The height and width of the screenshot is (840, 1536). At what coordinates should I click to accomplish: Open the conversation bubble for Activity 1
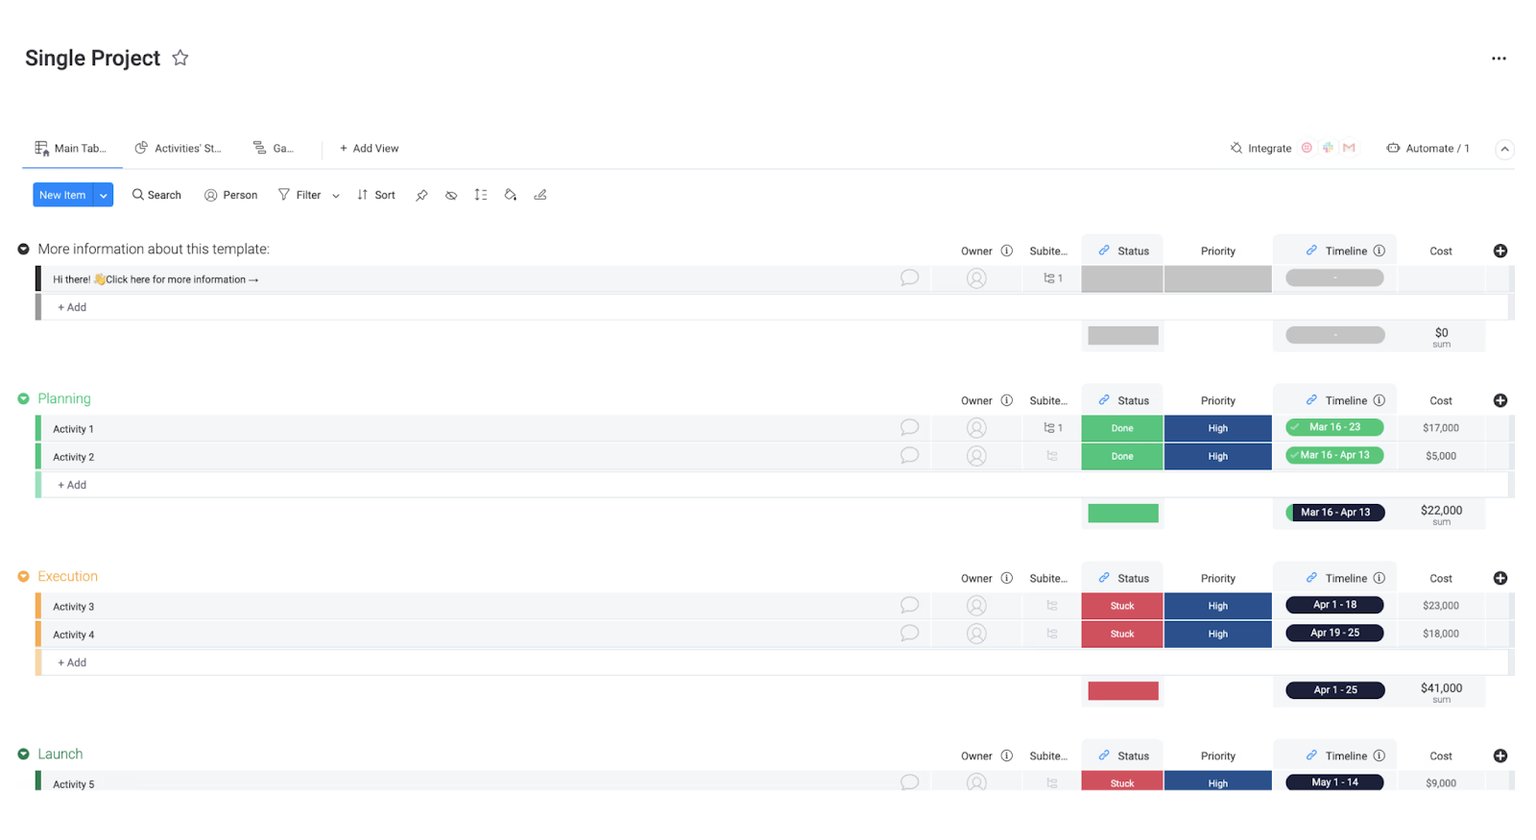pos(909,428)
